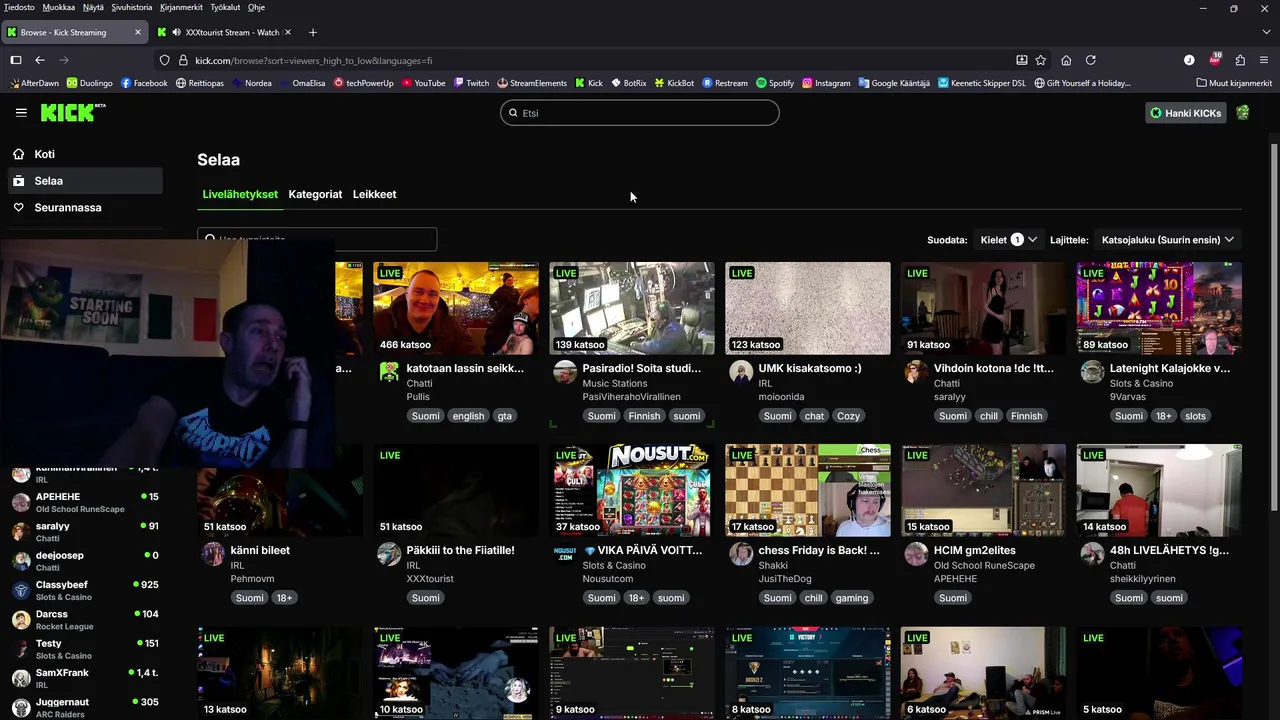Open Duolingo bookmark

(90, 83)
